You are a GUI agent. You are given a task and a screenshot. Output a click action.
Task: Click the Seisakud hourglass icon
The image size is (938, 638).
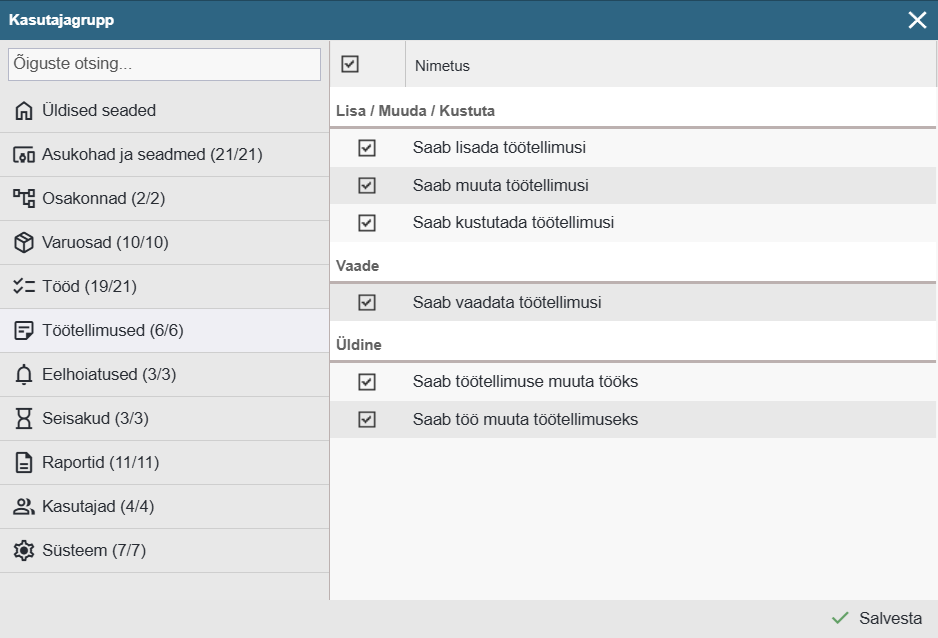24,419
